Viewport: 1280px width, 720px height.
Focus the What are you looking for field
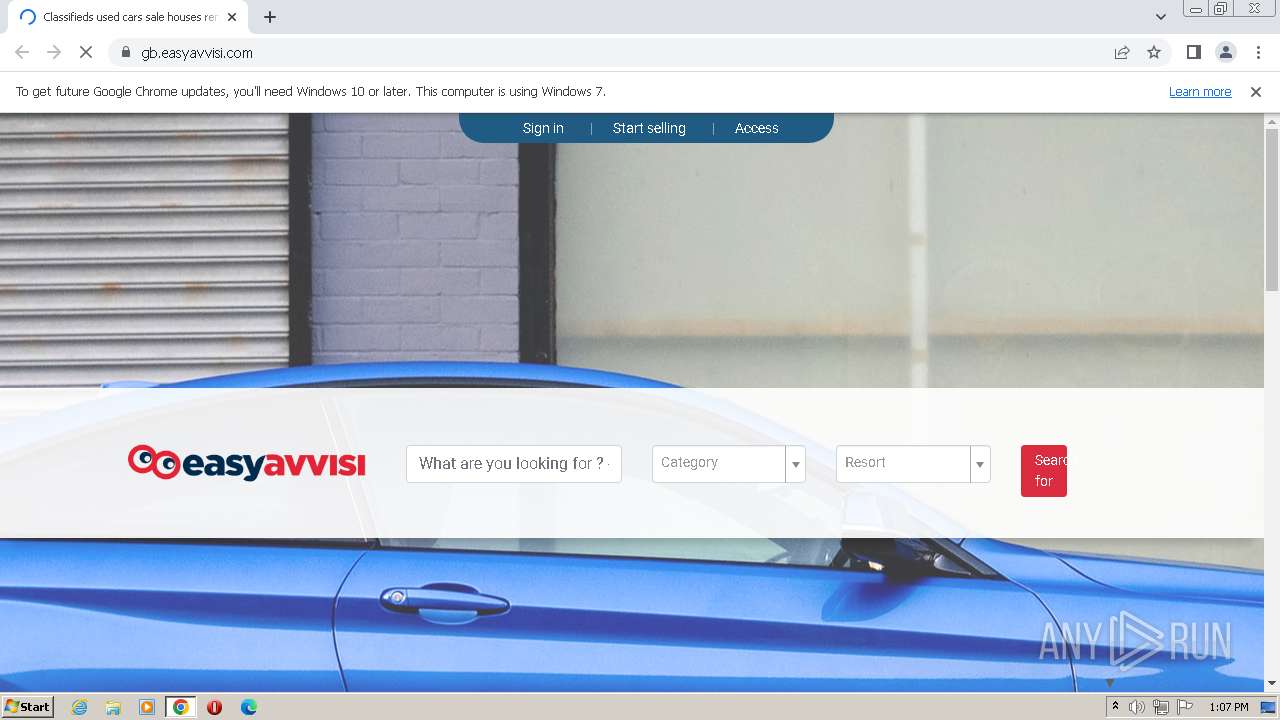(x=514, y=464)
